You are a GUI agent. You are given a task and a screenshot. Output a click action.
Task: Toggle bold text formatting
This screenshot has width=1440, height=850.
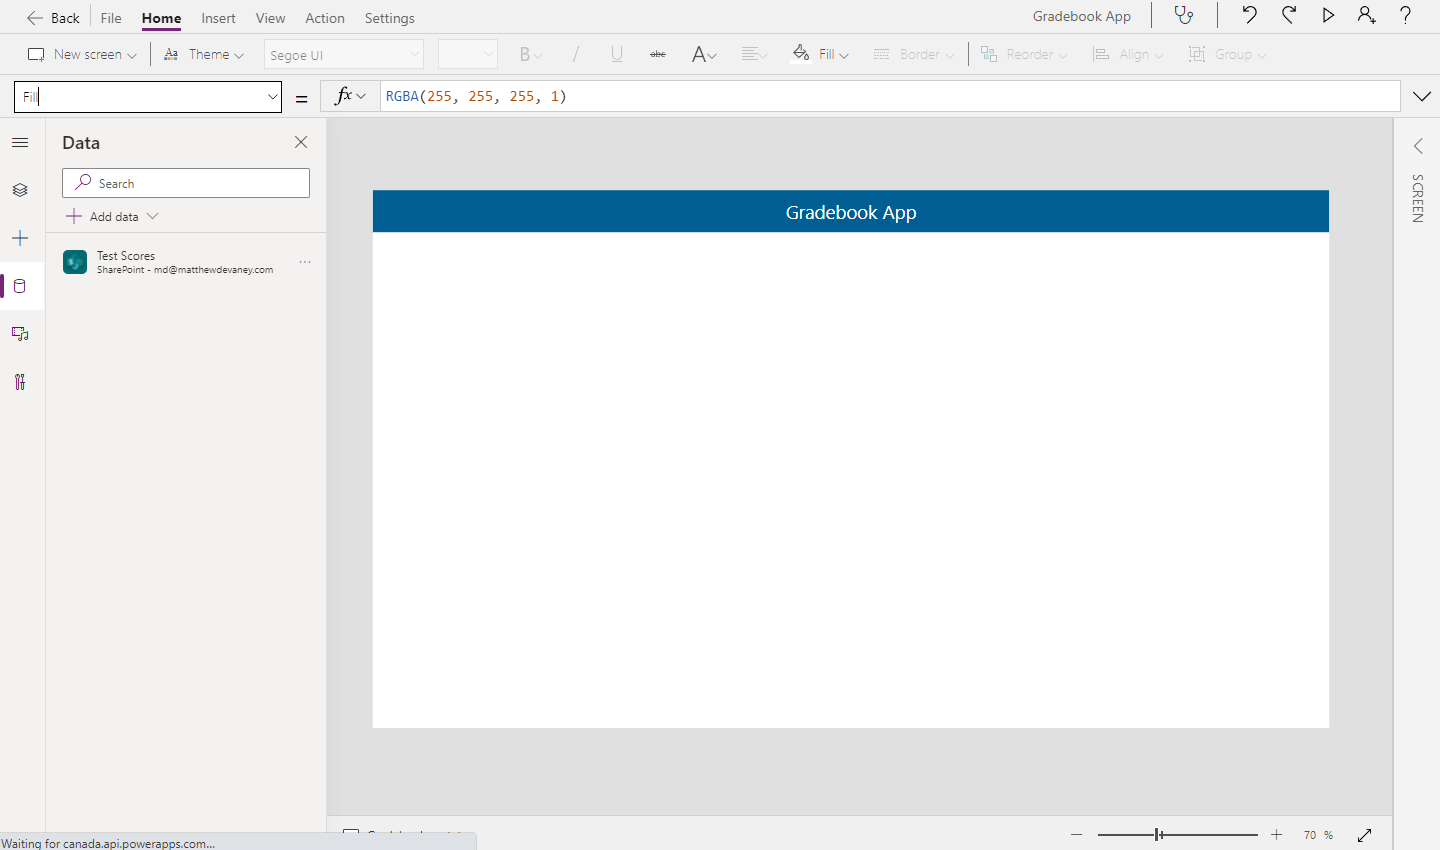(x=528, y=53)
